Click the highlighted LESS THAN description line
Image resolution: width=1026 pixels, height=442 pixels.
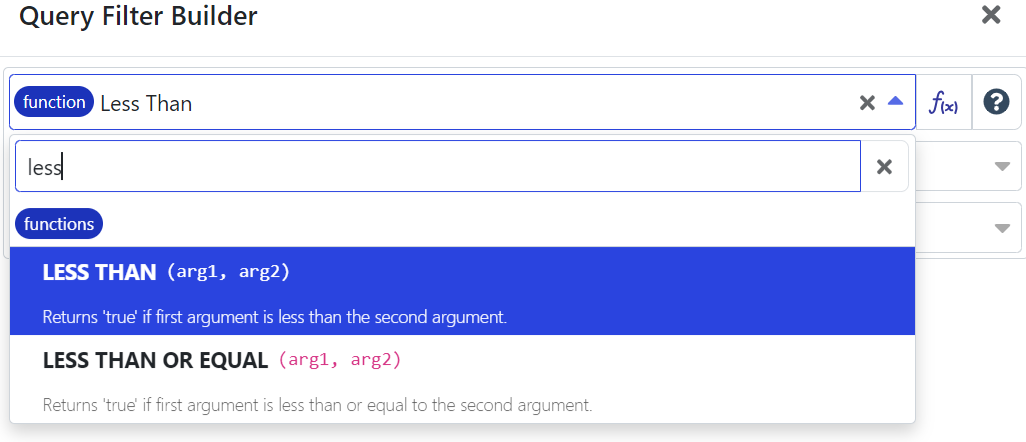275,317
